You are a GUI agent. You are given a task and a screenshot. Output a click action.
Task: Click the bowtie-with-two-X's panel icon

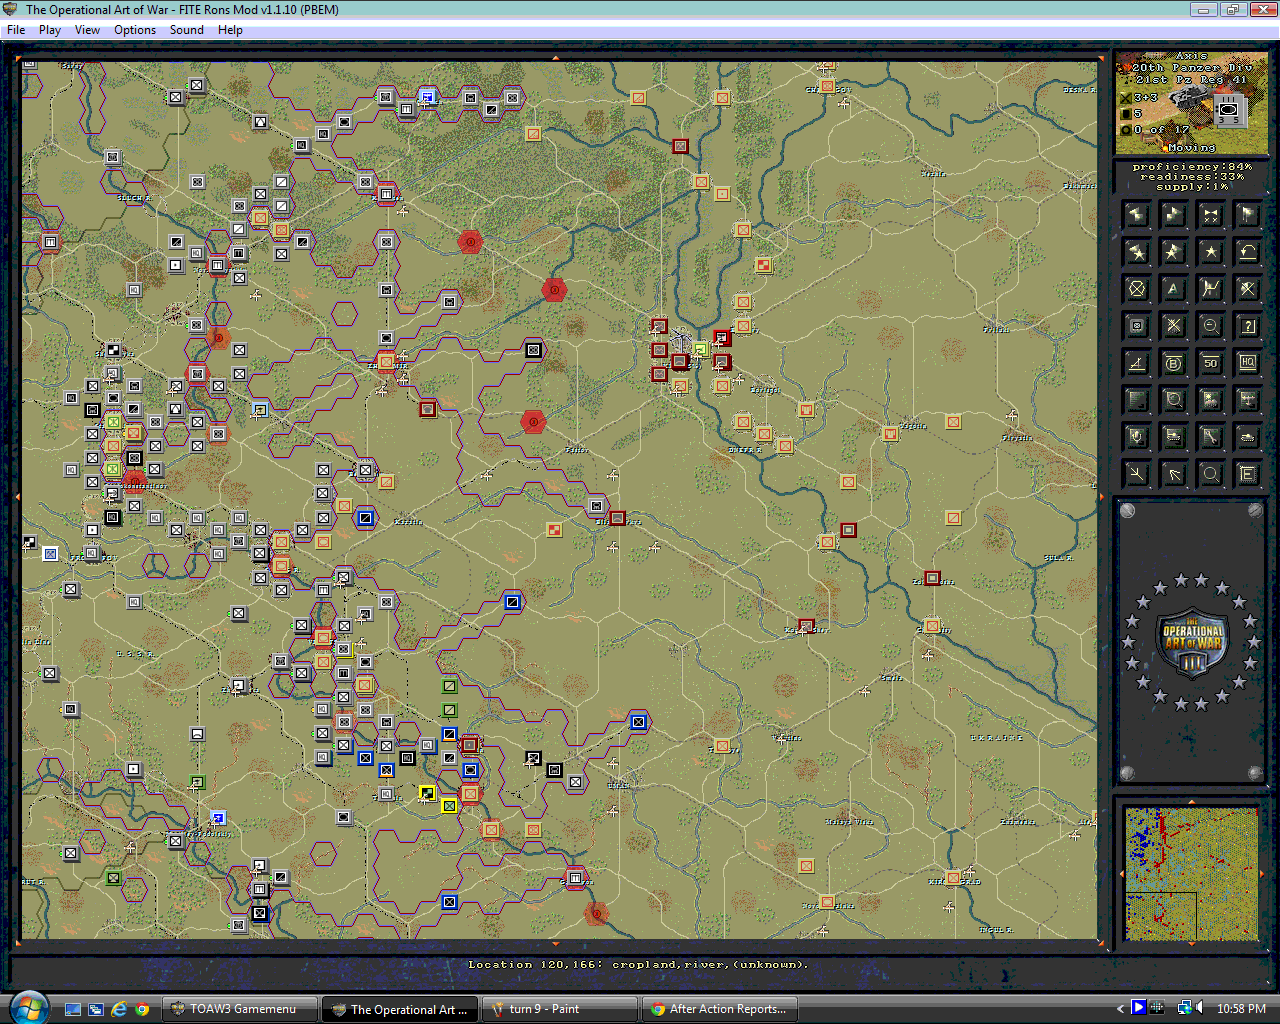pyautogui.click(x=1211, y=214)
